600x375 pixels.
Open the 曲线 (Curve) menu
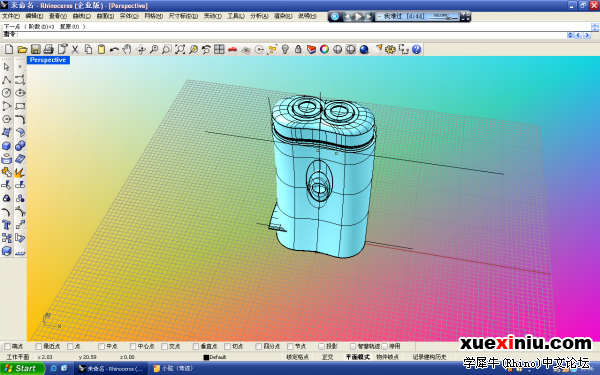[x=82, y=16]
